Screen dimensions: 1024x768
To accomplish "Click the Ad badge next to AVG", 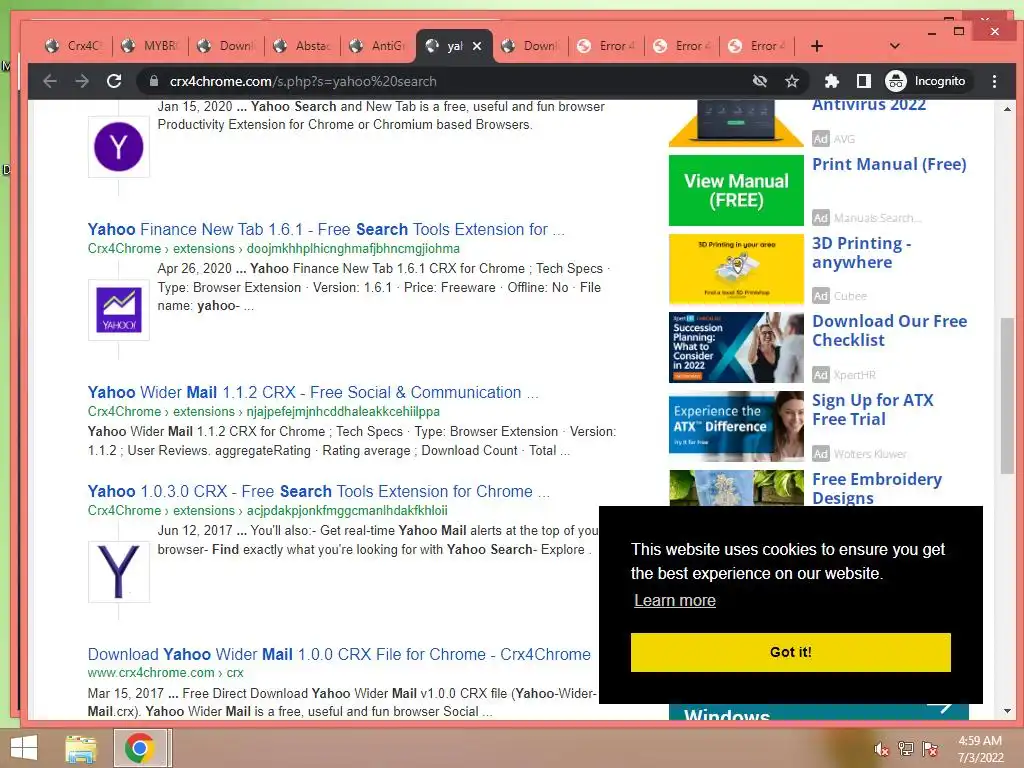I will coord(820,138).
